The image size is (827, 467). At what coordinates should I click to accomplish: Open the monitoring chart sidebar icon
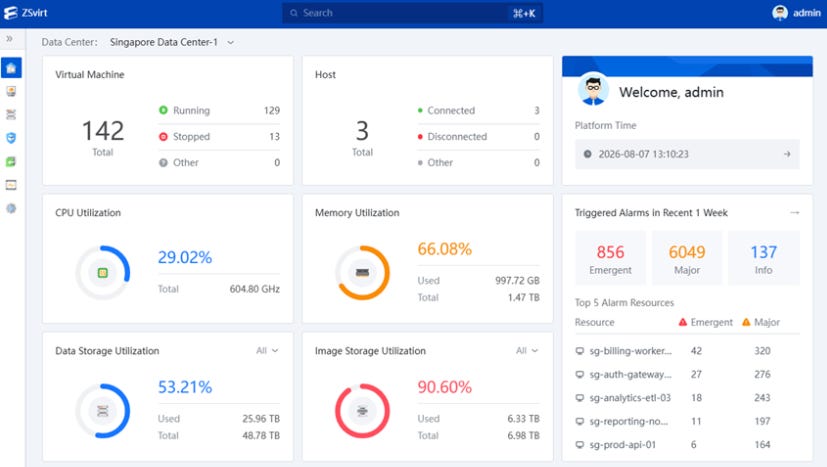[11, 185]
